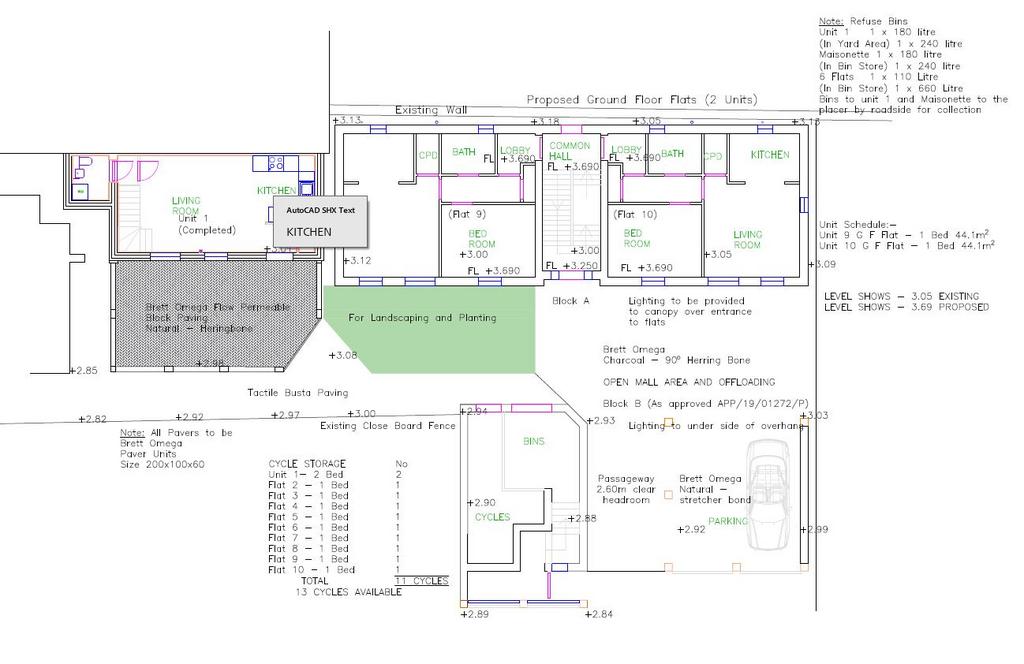Click the 'Passageway 2.60m clear headroom' note
The width and height of the screenshot is (1024, 664).
[626, 489]
